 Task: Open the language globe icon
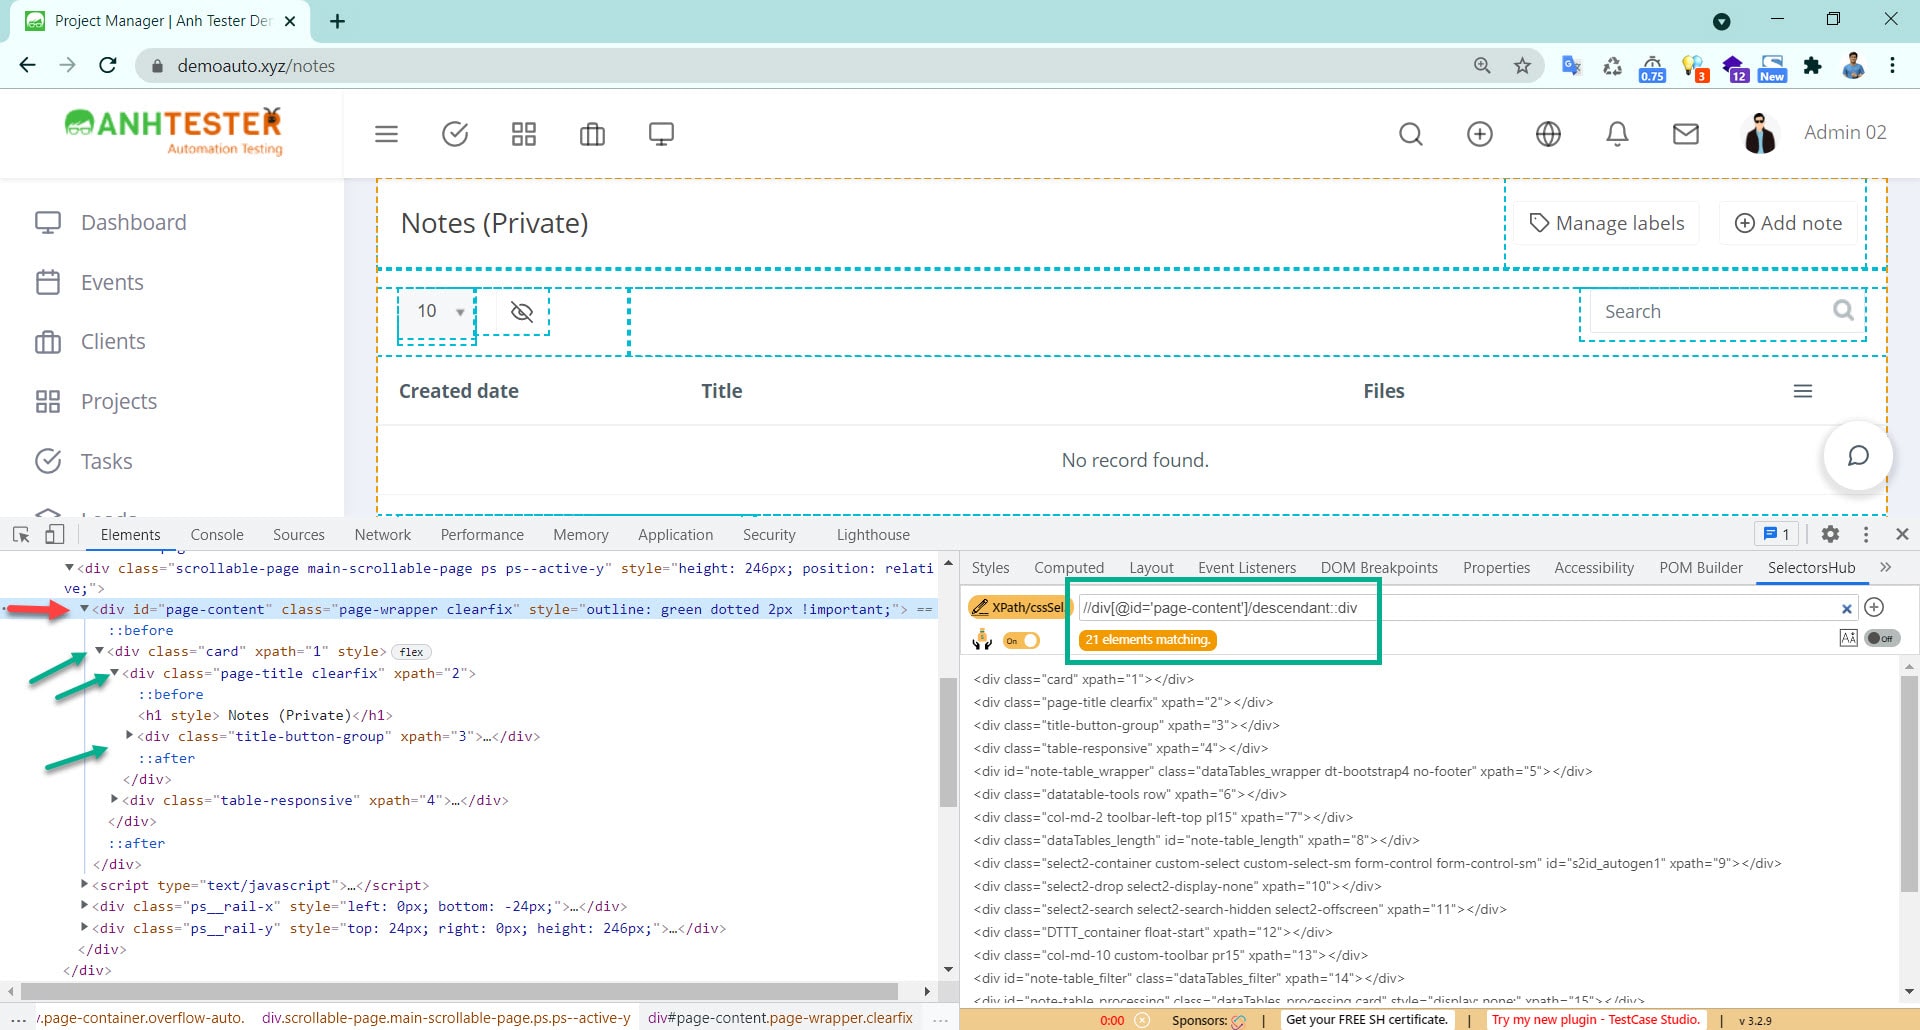point(1548,134)
